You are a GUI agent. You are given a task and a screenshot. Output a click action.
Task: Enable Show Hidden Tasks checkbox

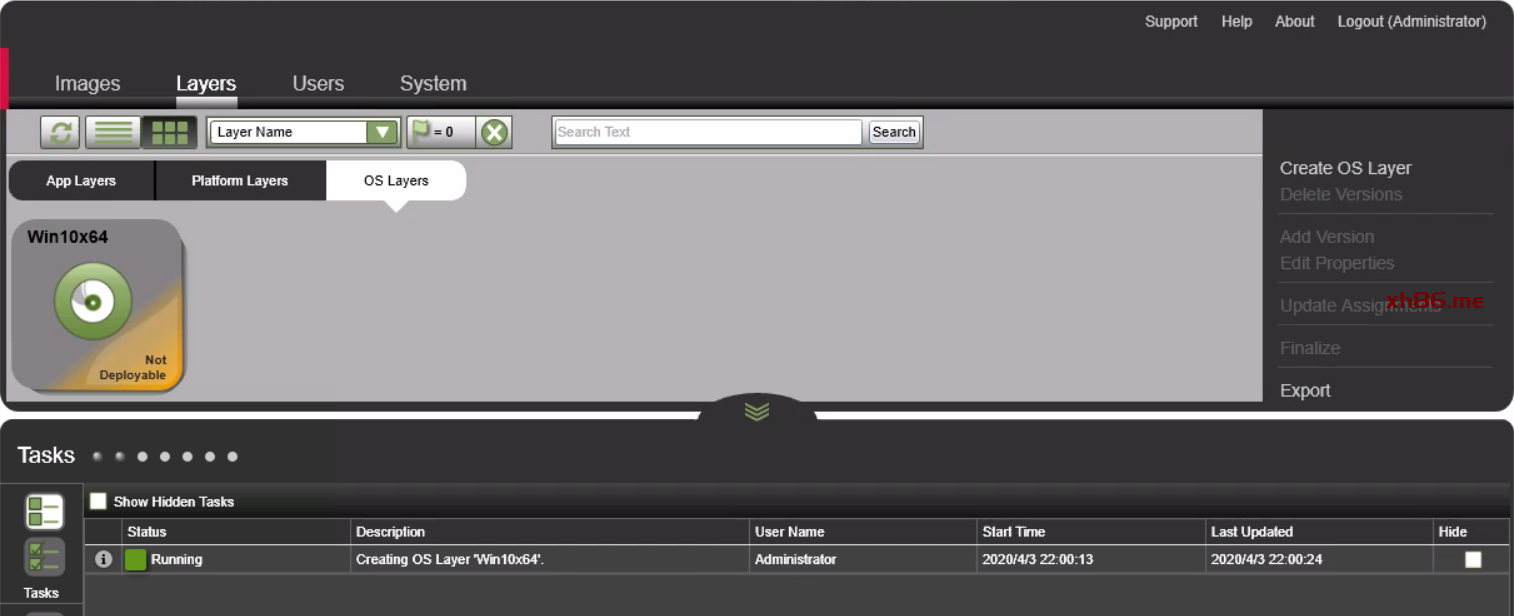pos(98,502)
